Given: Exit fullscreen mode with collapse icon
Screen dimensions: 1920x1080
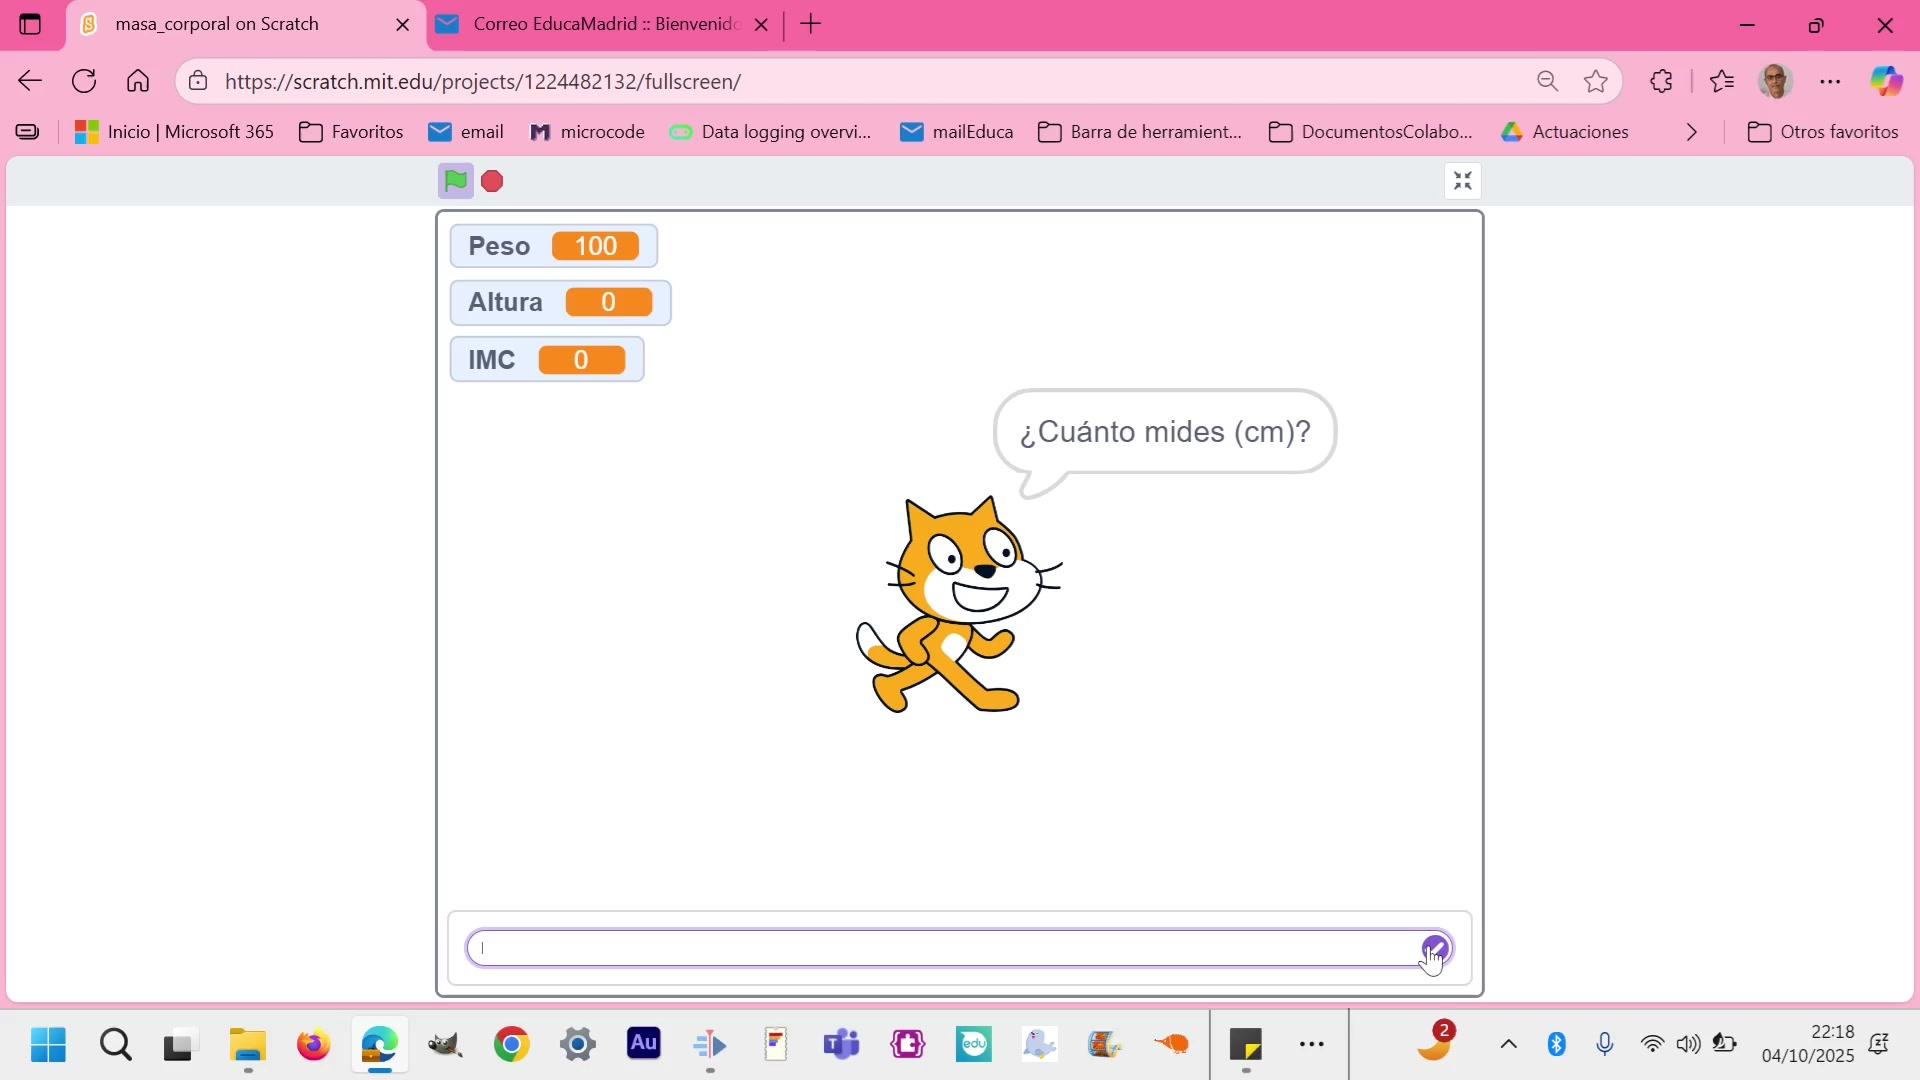Looking at the screenshot, I should click(1462, 181).
